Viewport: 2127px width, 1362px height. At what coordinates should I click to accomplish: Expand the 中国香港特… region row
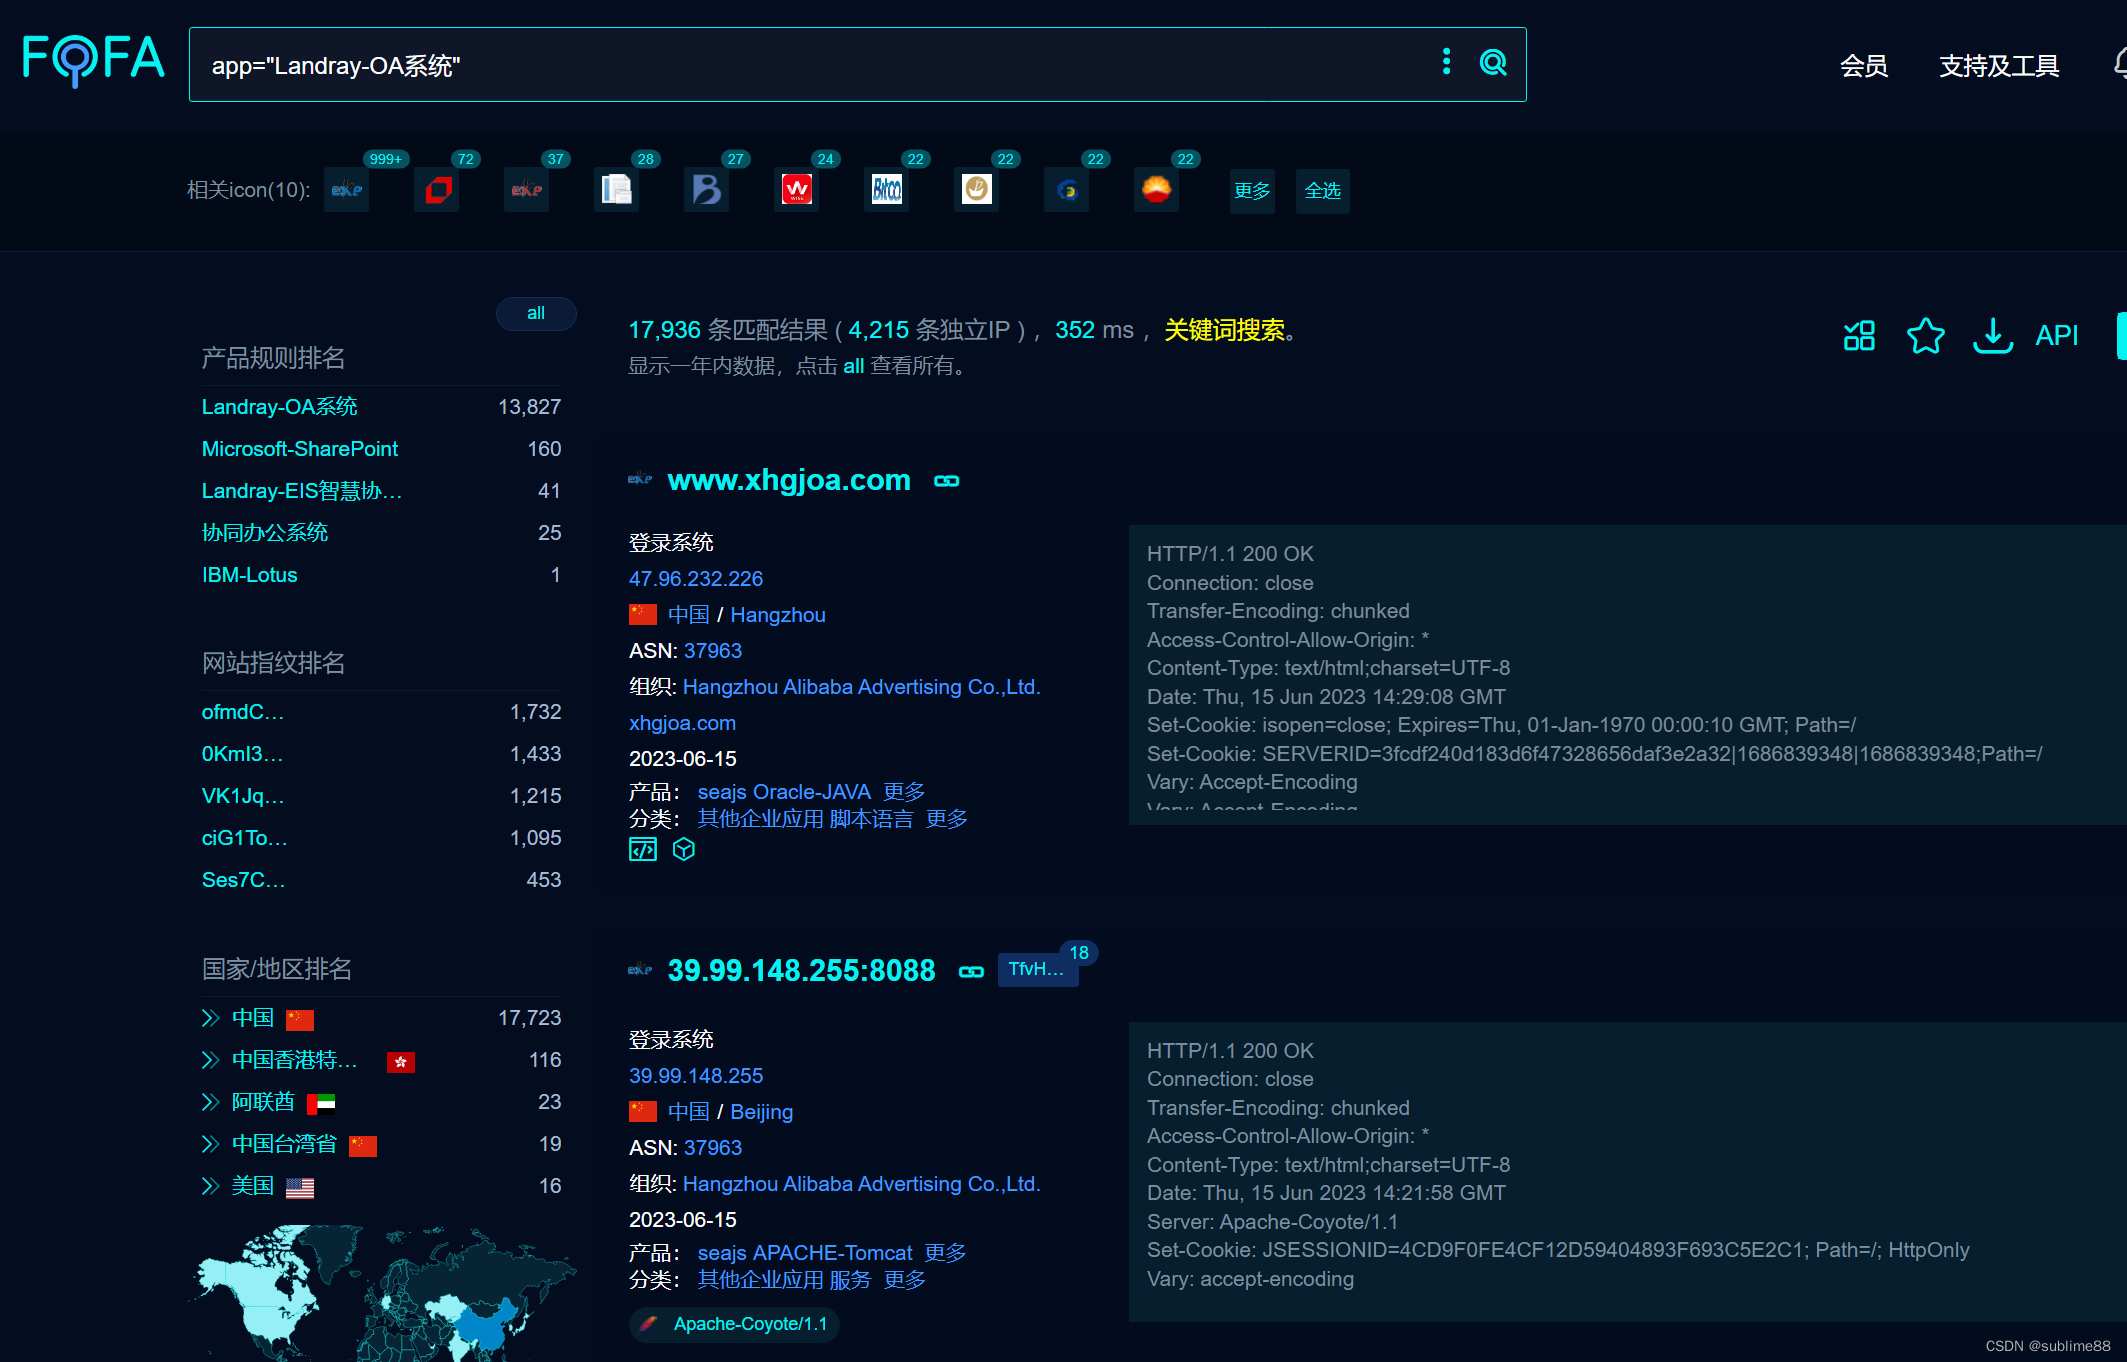pyautogui.click(x=210, y=1060)
